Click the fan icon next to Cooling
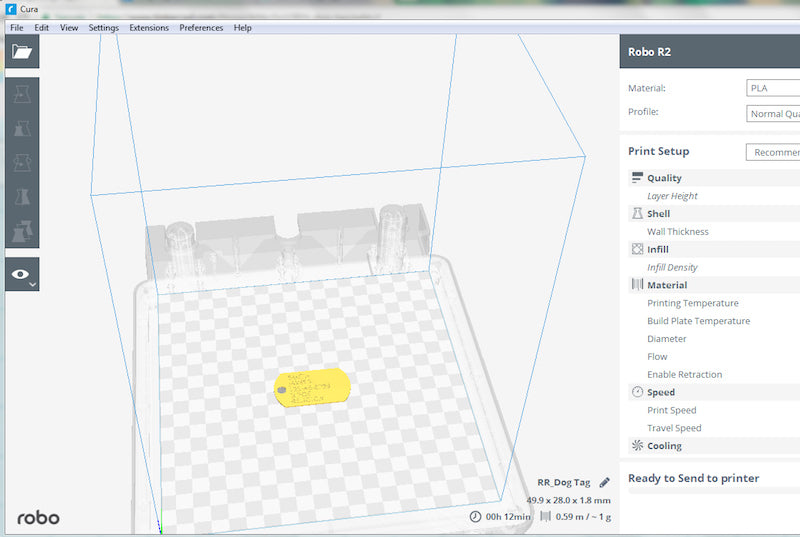This screenshot has width=800, height=537. pyautogui.click(x=637, y=446)
